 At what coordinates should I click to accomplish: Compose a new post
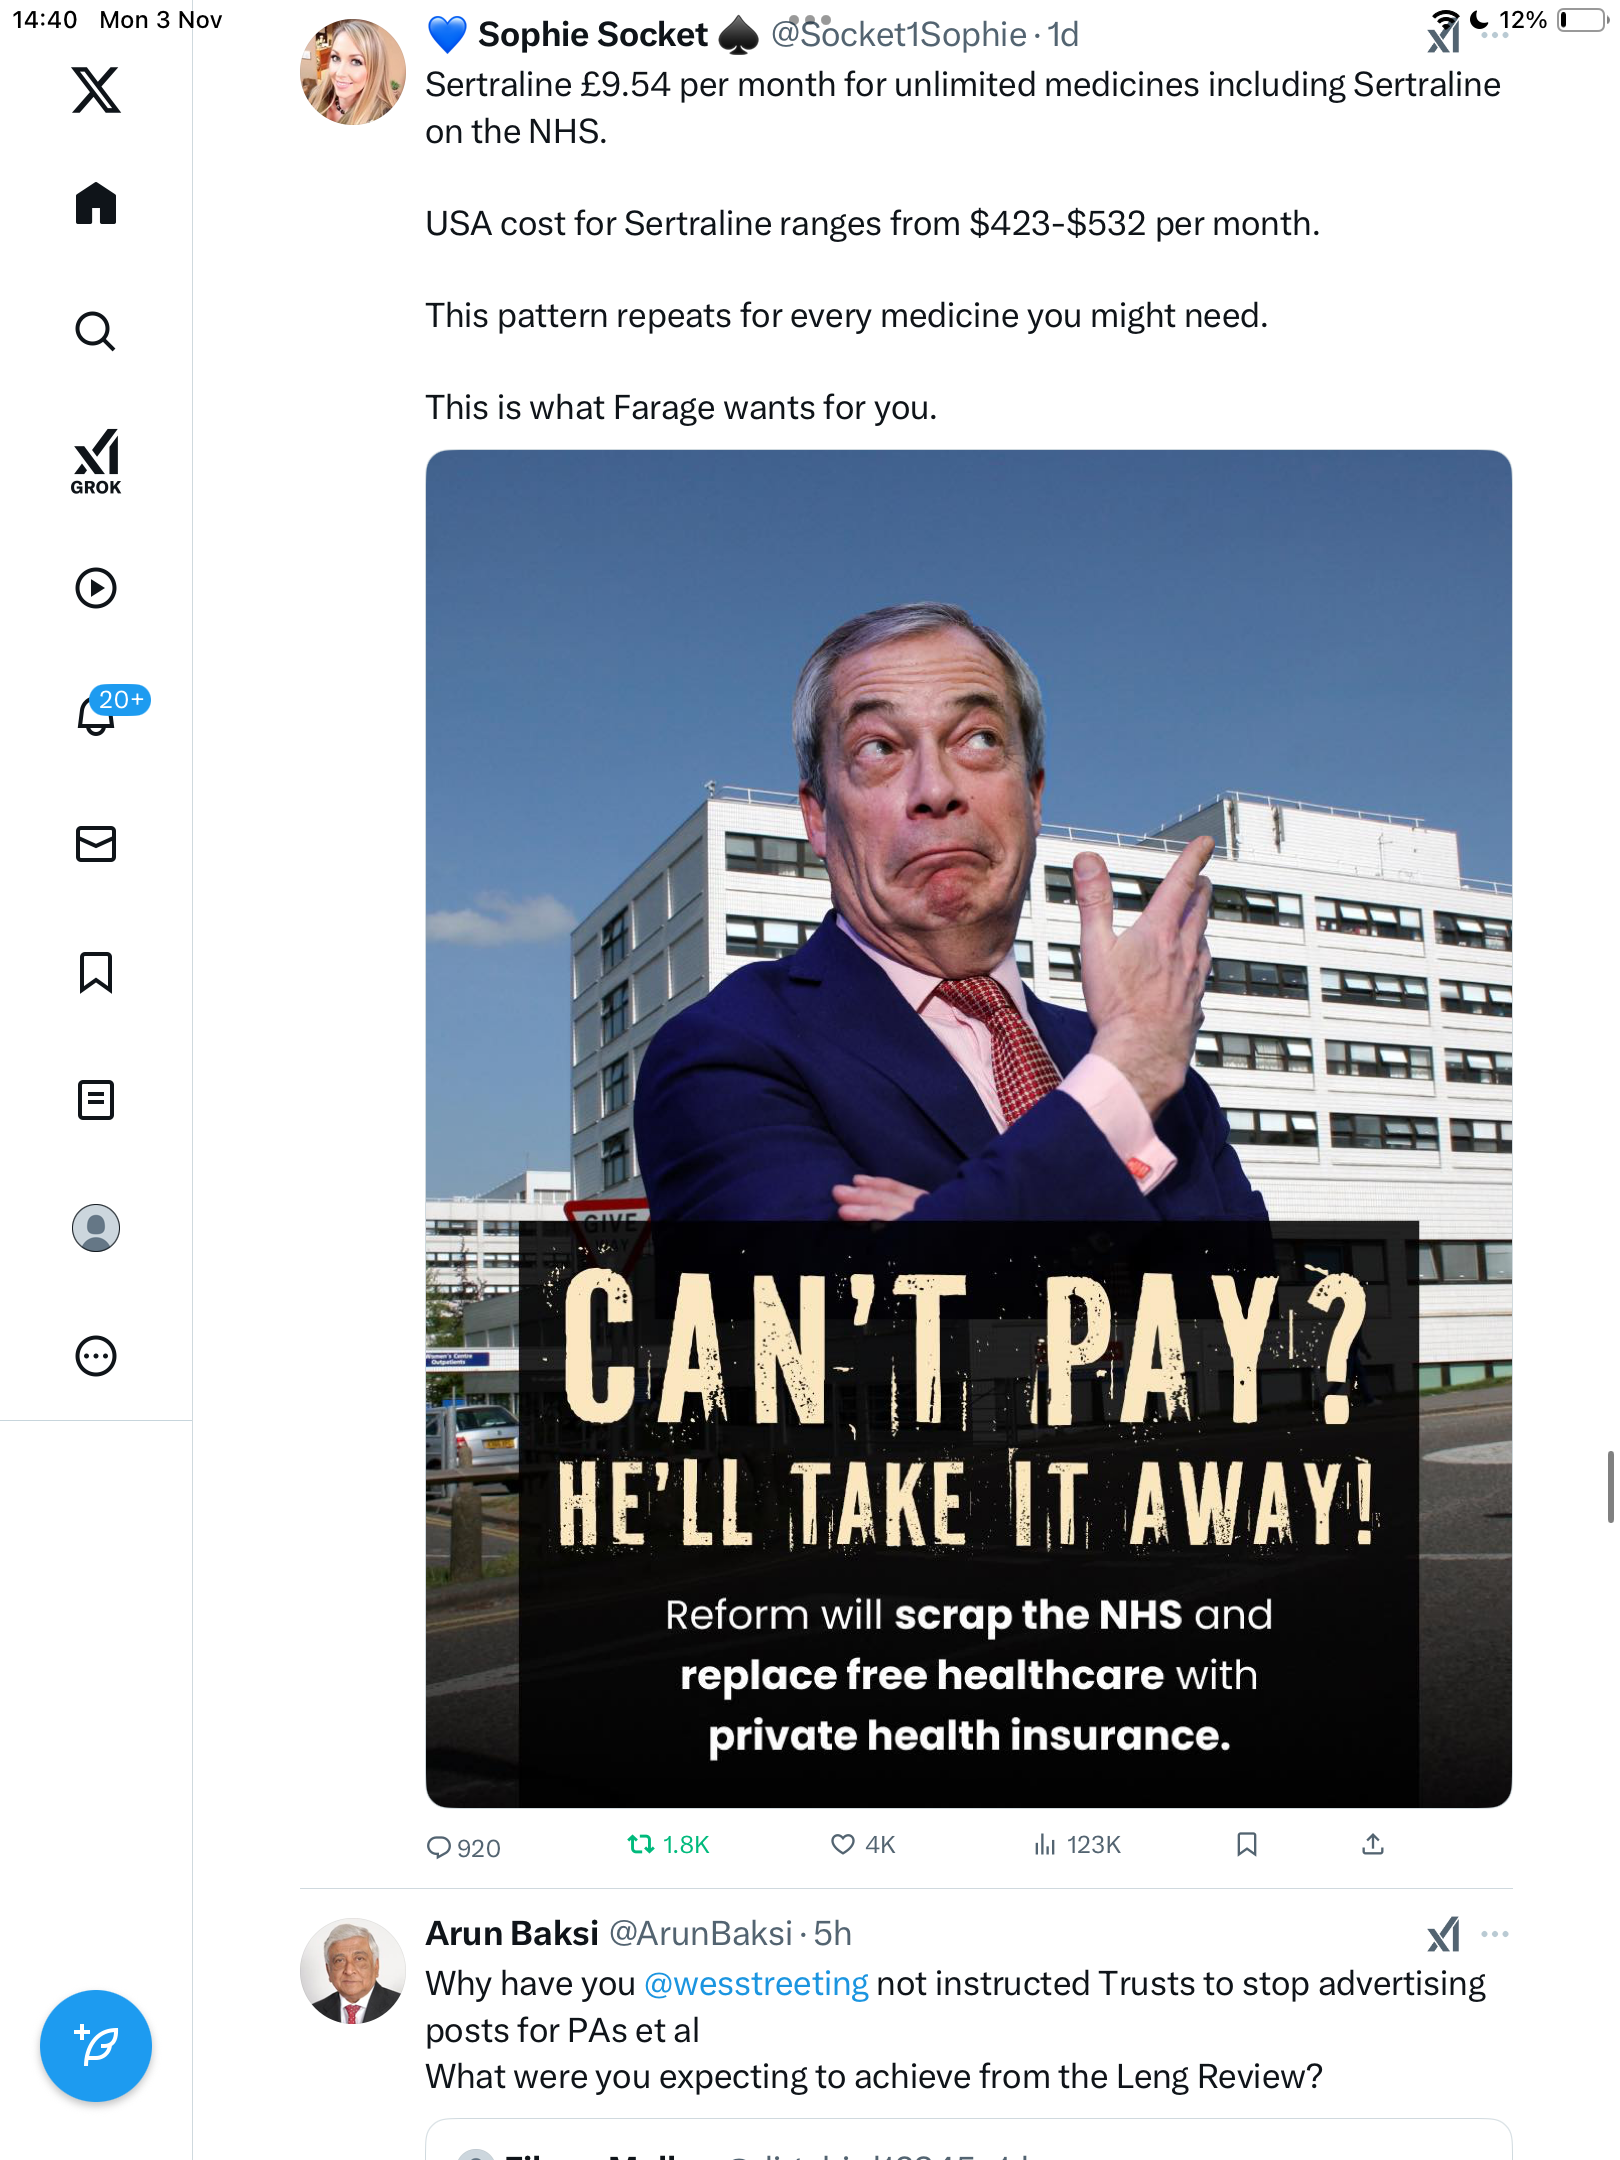pyautogui.click(x=96, y=2046)
